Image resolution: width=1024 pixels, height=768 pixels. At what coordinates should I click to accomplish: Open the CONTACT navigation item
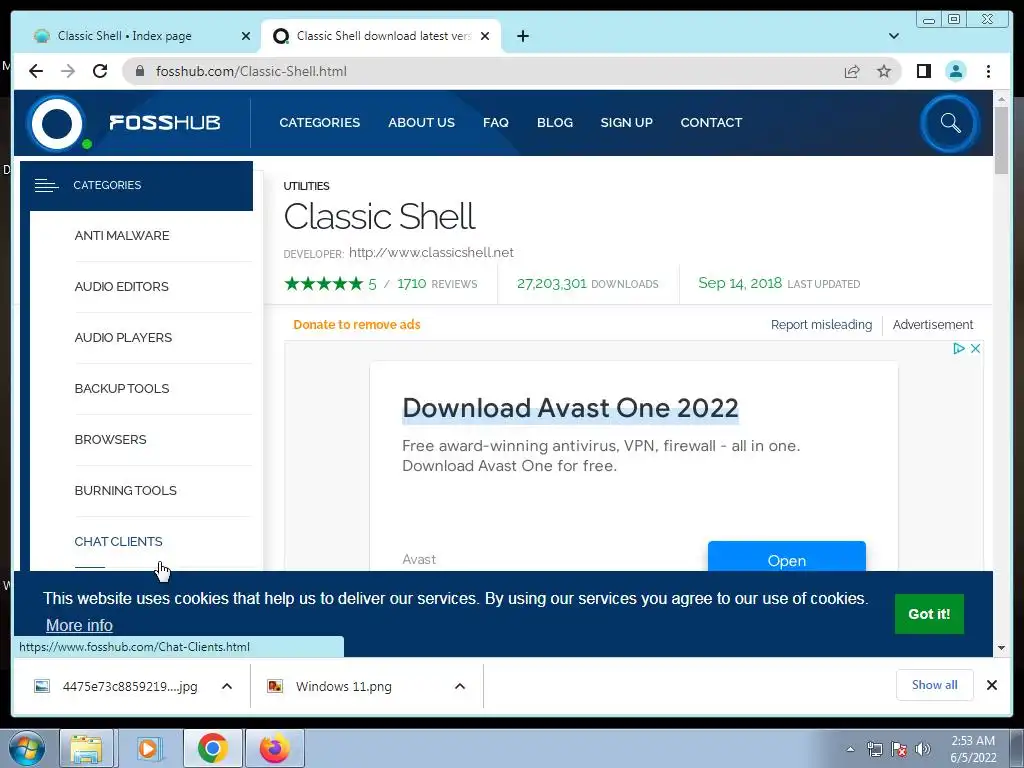(711, 123)
